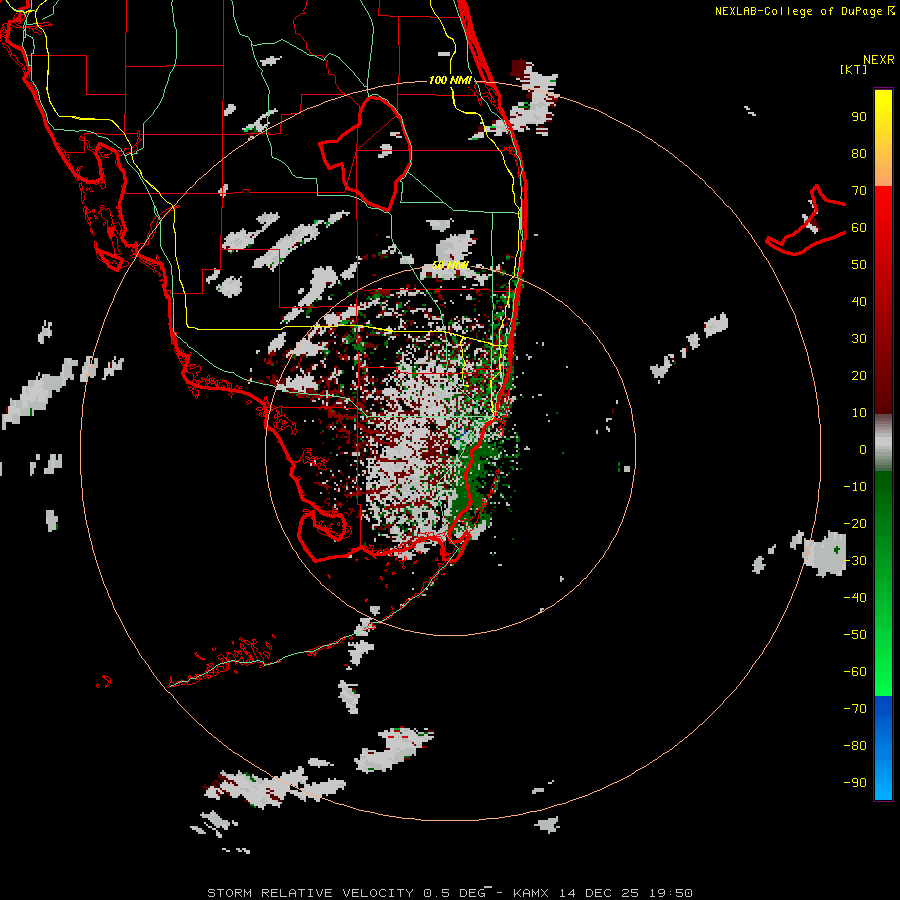Screen dimensions: 900x900
Task: Click the 20 value on velocity scale
Action: click(859, 375)
